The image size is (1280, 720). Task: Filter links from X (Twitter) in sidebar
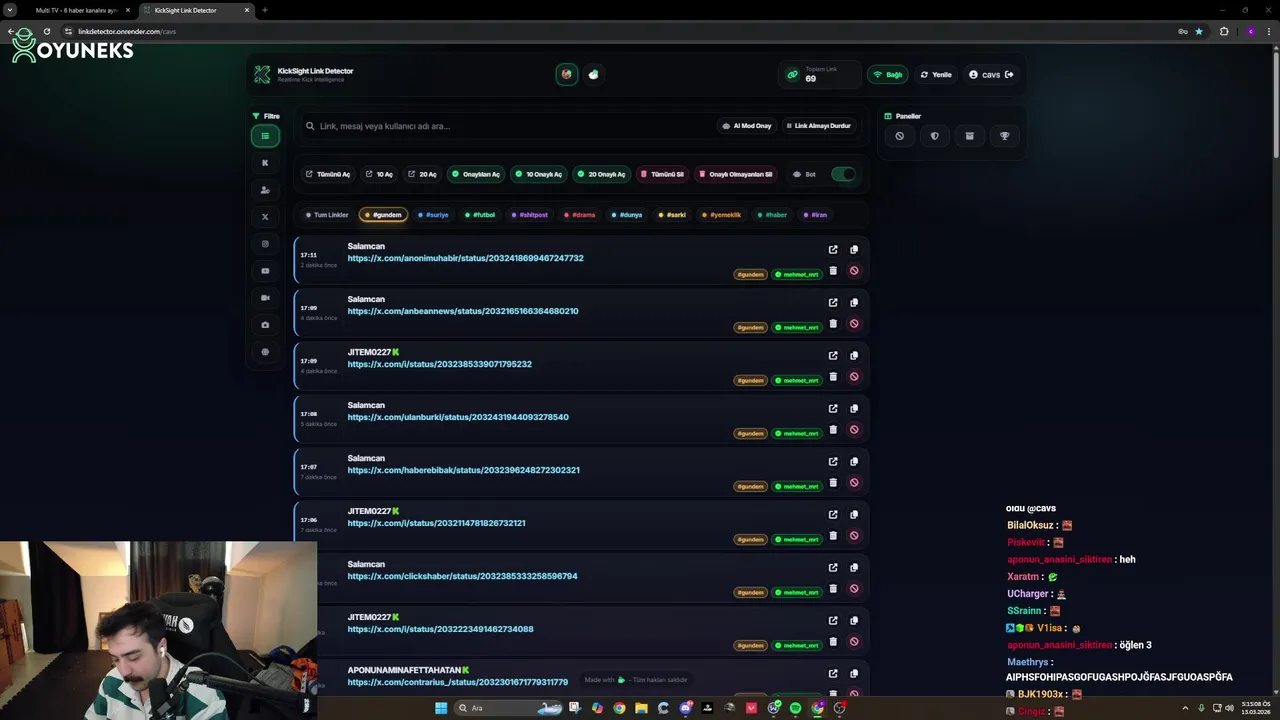(265, 217)
